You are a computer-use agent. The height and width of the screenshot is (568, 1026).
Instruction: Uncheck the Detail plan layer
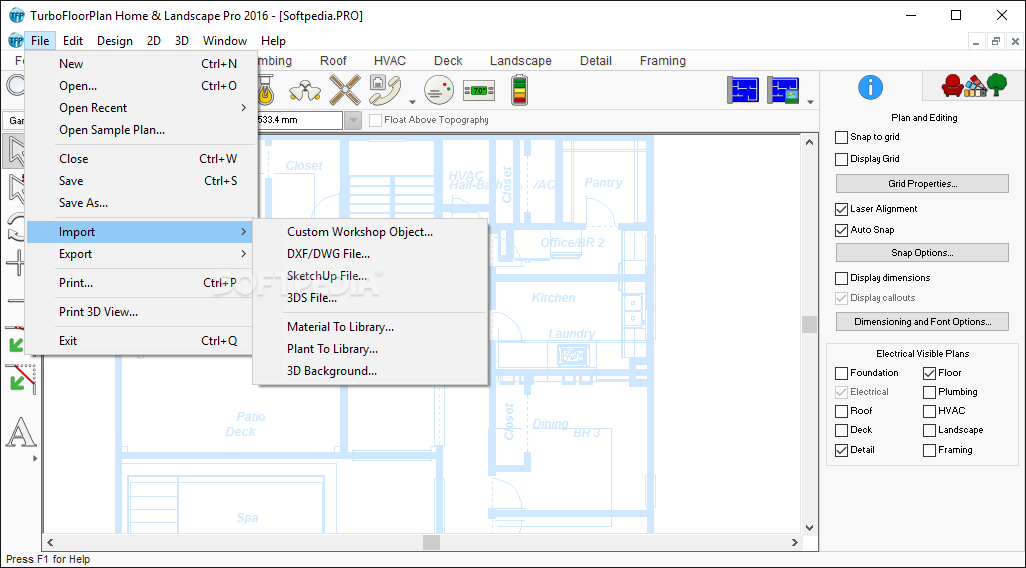point(841,450)
